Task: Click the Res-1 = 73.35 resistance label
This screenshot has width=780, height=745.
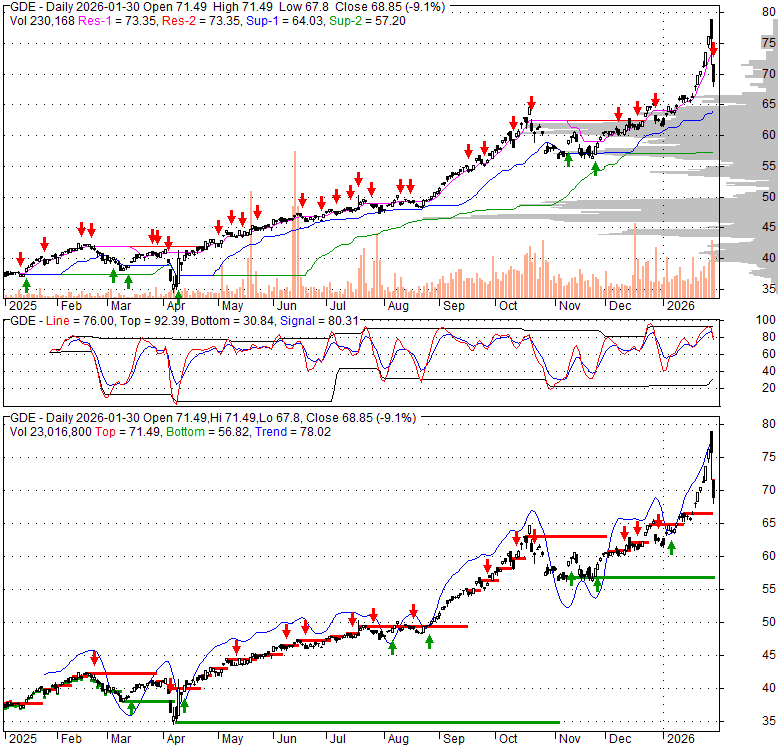Action: (x=107, y=18)
